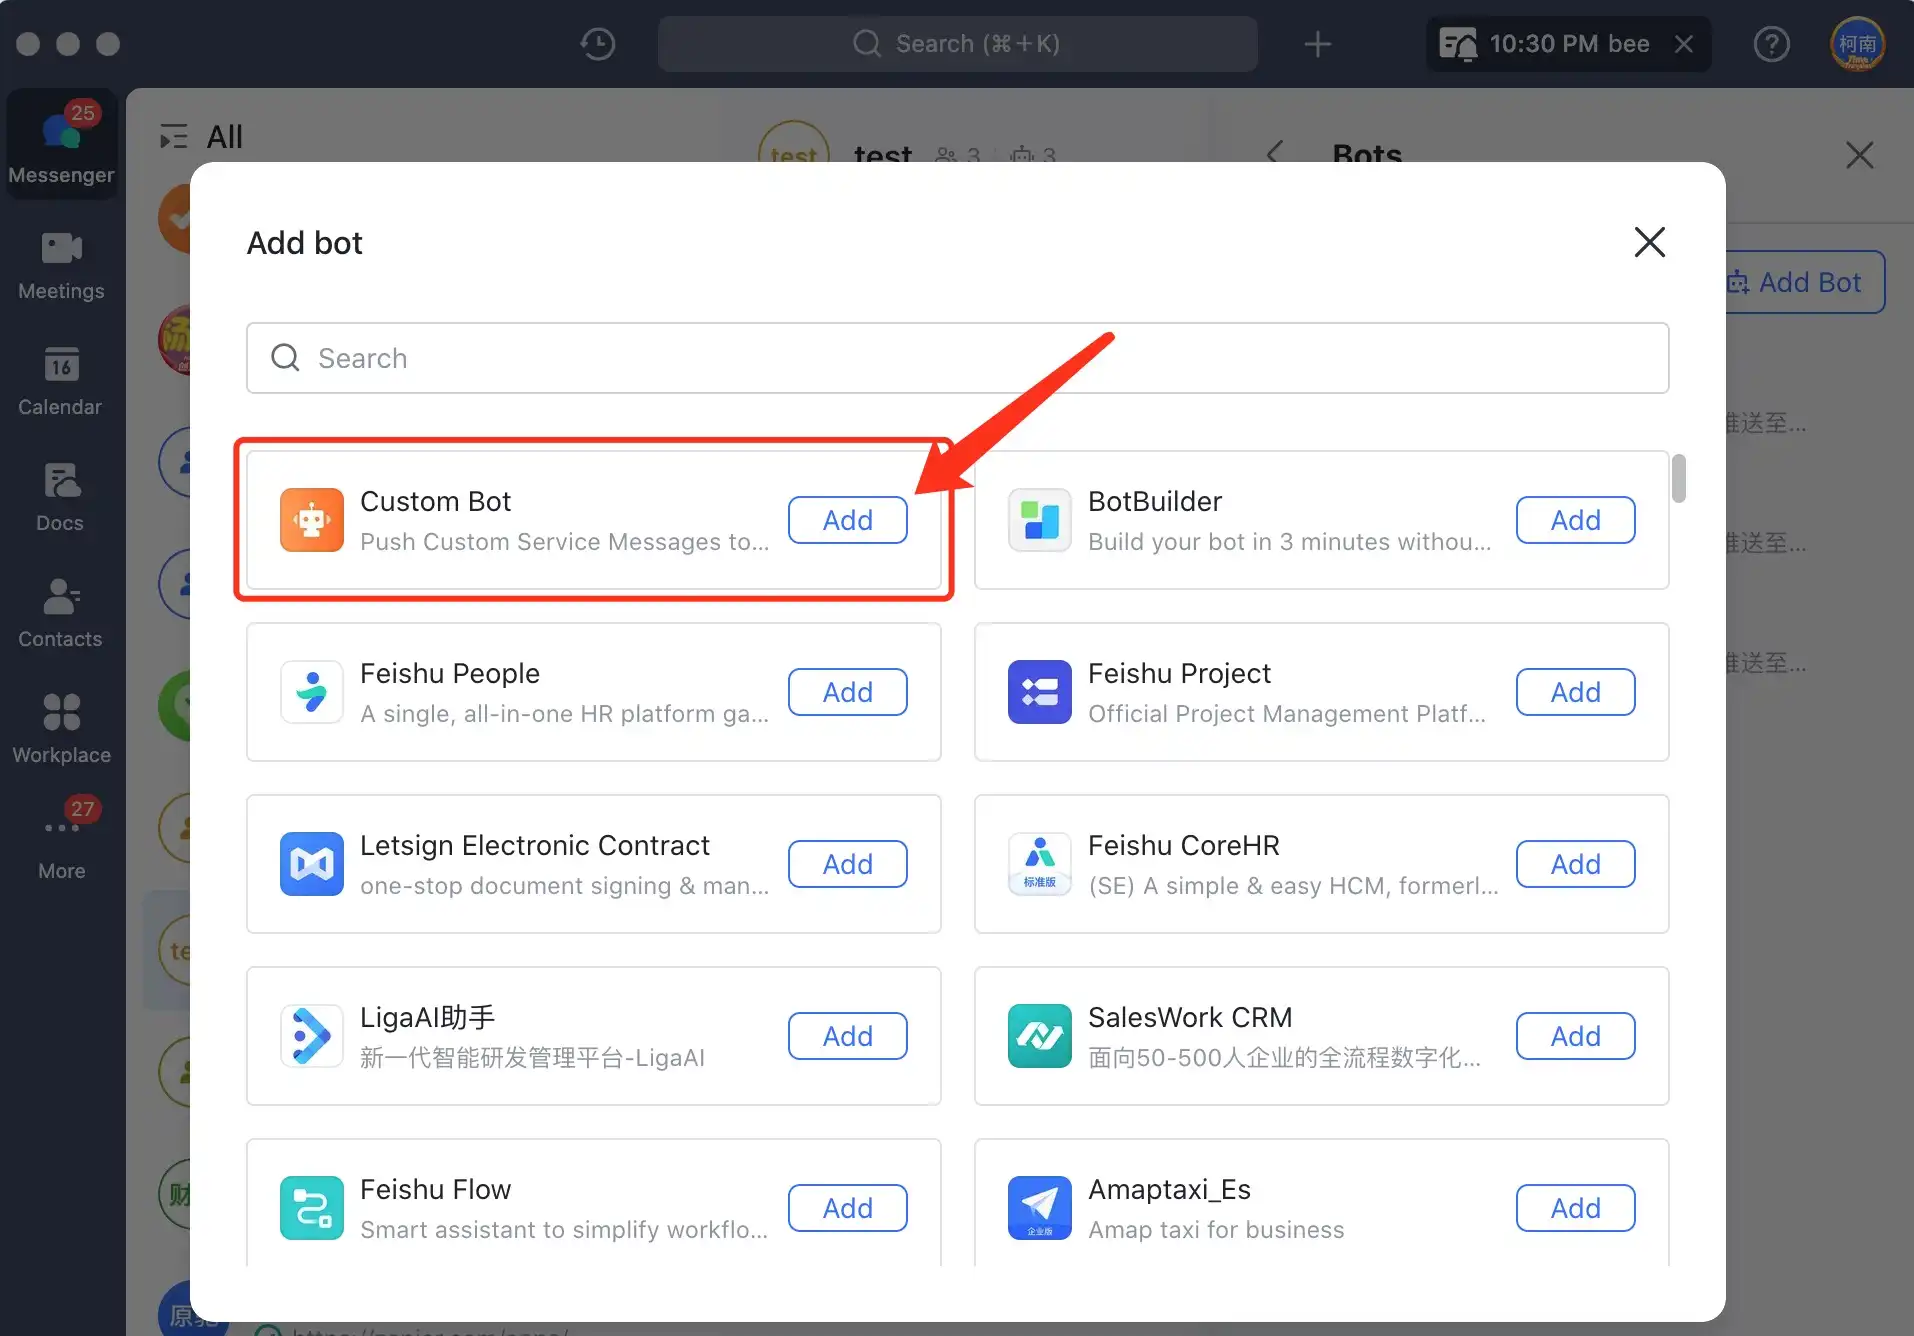Add the Feishu Flow bot
The height and width of the screenshot is (1336, 1914).
[848, 1208]
